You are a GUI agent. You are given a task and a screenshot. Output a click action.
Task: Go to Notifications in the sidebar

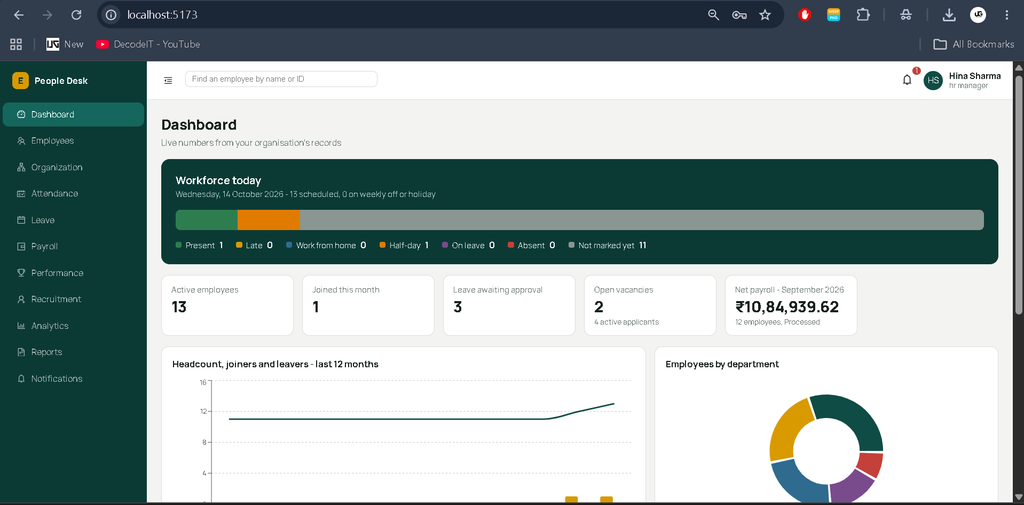73,378
